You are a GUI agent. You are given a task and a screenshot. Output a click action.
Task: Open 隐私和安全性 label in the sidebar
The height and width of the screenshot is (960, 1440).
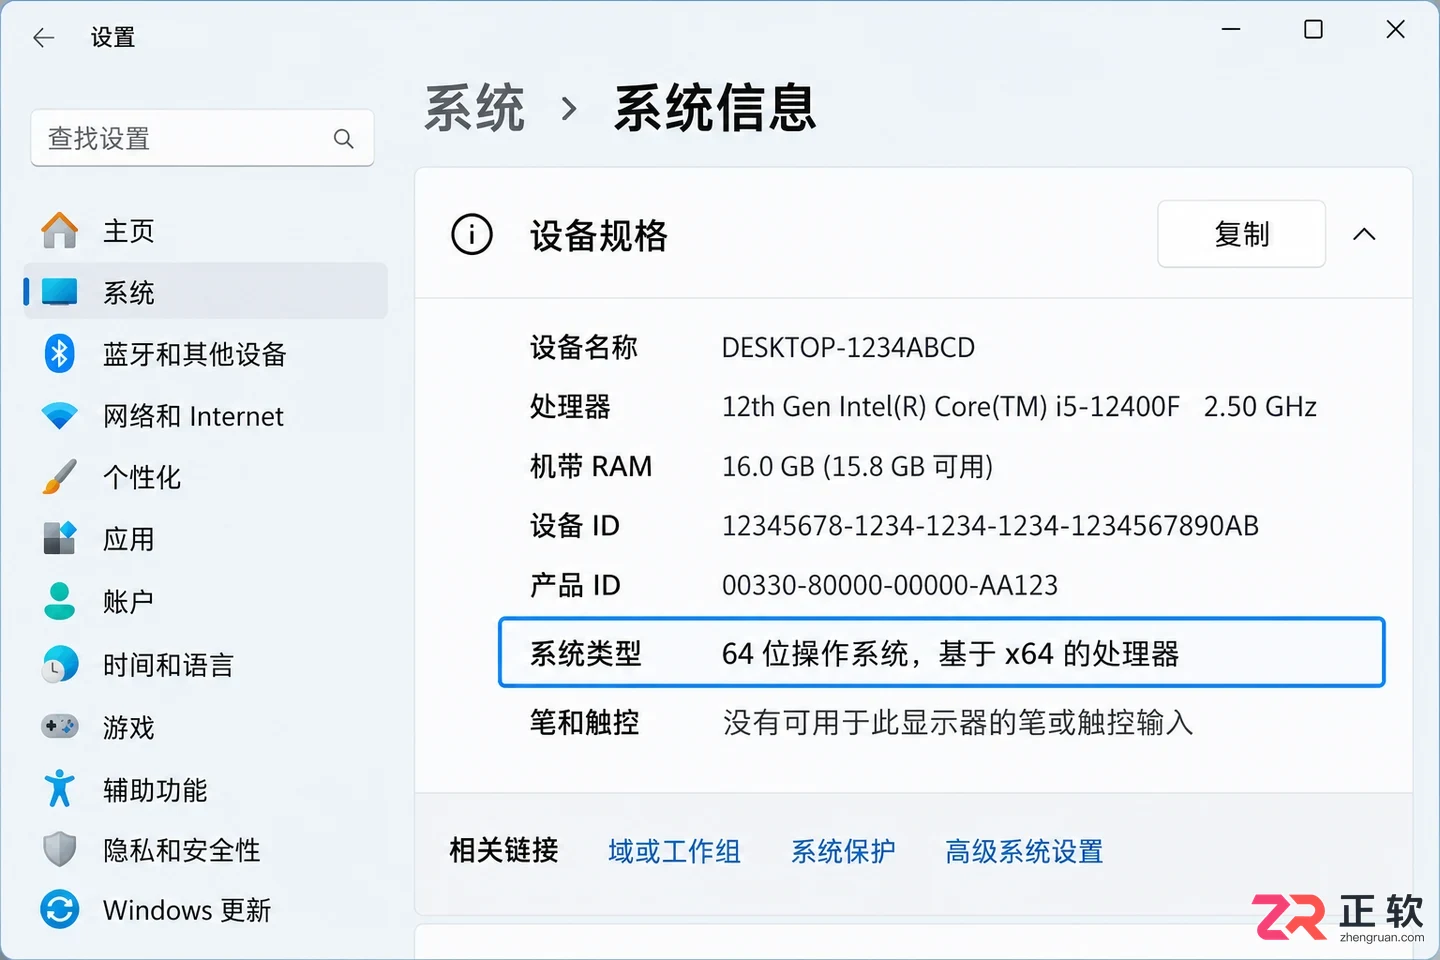(182, 850)
